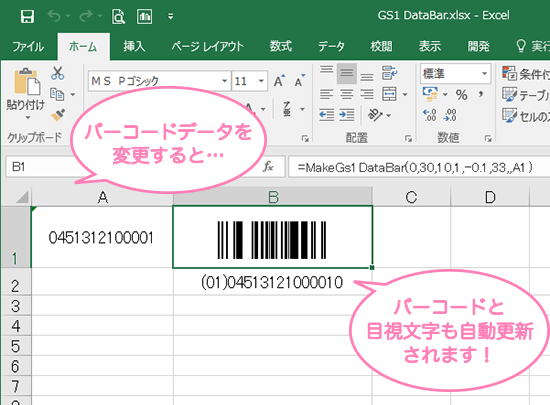The image size is (550, 405).
Task: Switch to the 校閲 tab
Action: (381, 46)
